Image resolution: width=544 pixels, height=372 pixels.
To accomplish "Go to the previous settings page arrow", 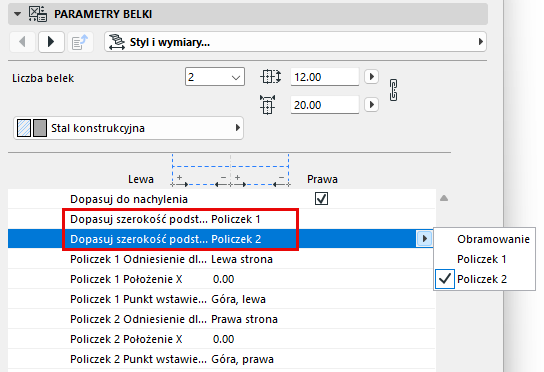I will click(23, 42).
